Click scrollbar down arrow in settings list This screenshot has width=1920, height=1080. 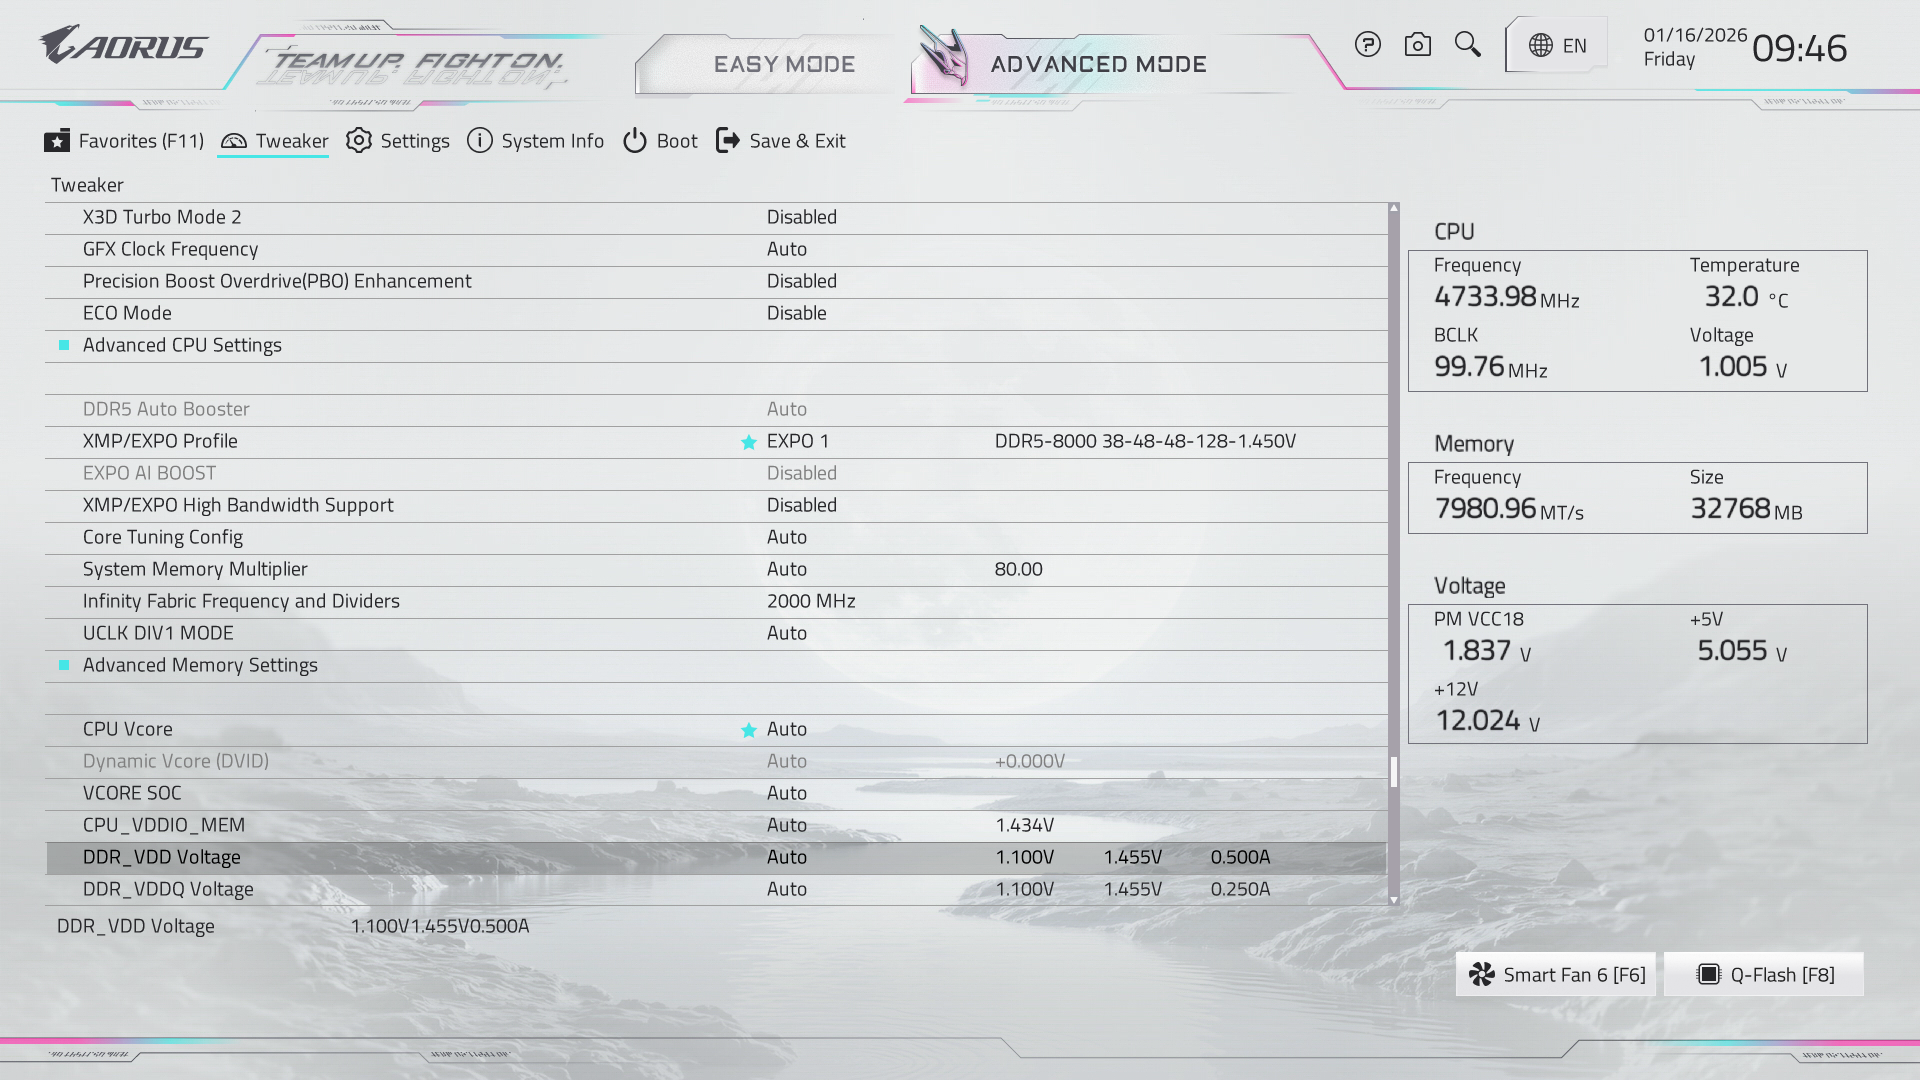pos(1394,900)
